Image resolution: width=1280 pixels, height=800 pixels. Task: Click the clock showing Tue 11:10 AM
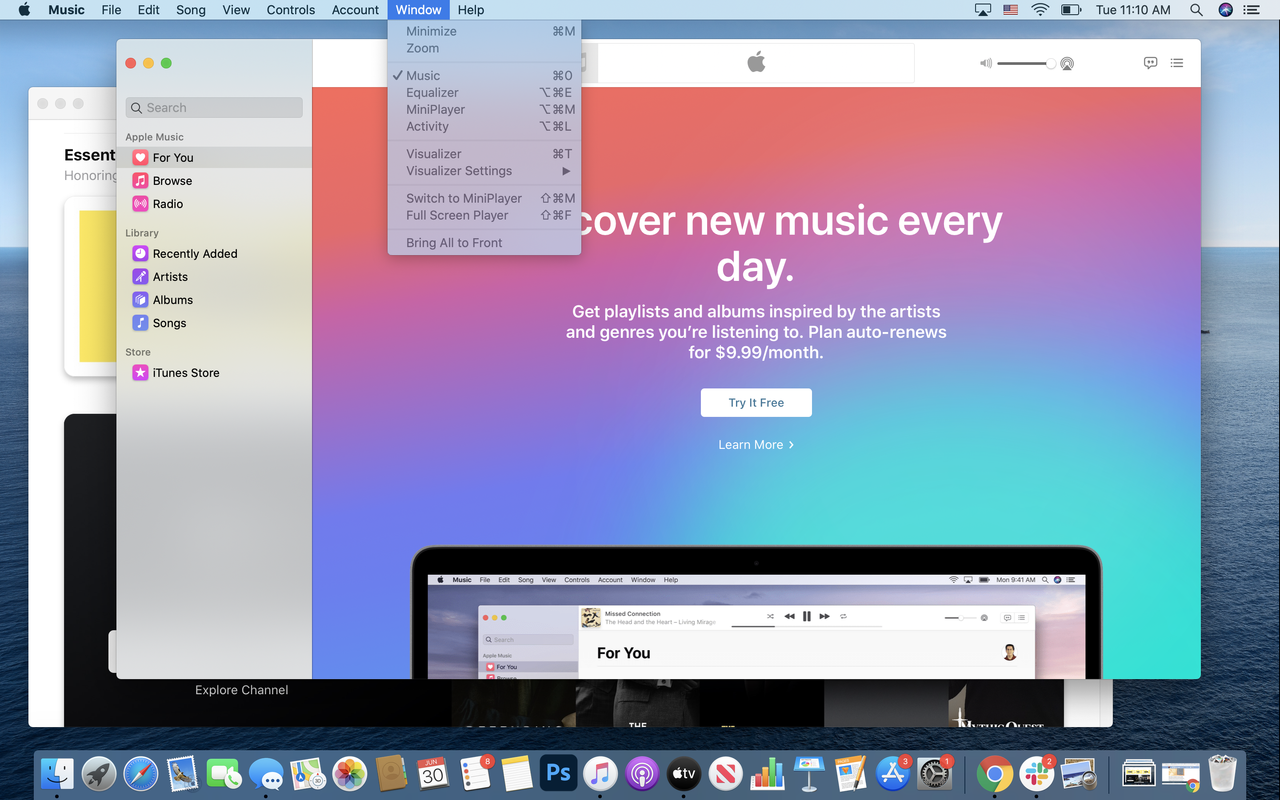point(1133,10)
